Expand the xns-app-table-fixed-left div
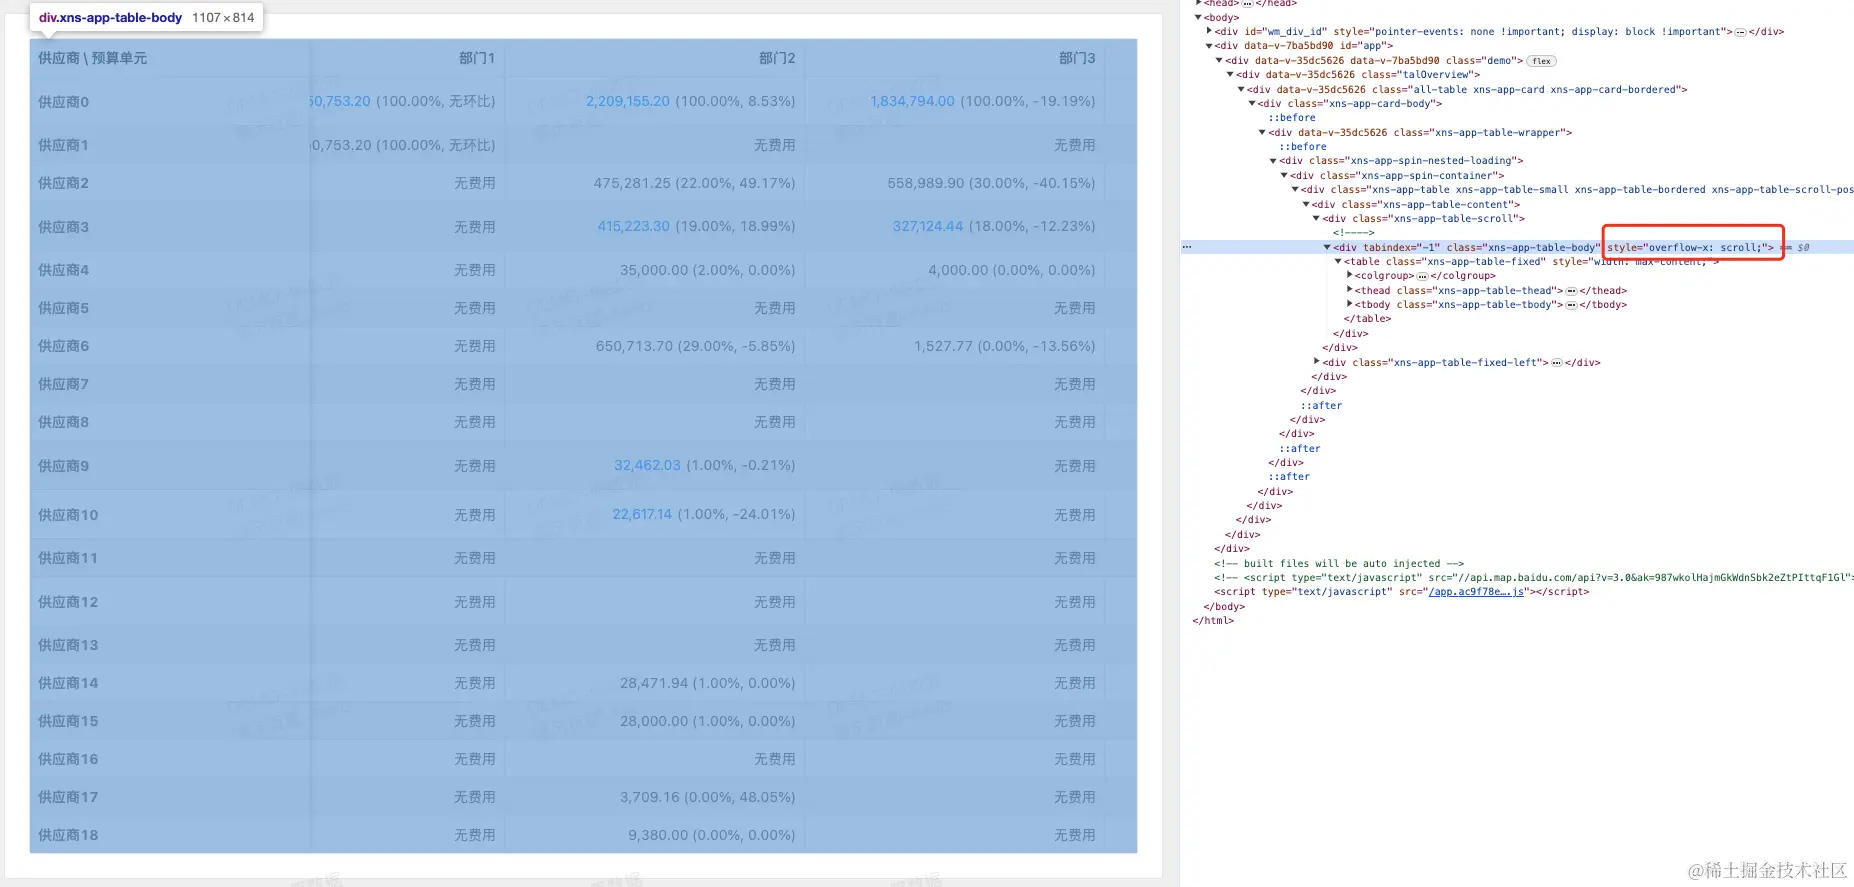Image resolution: width=1854 pixels, height=887 pixels. pyautogui.click(x=1316, y=363)
